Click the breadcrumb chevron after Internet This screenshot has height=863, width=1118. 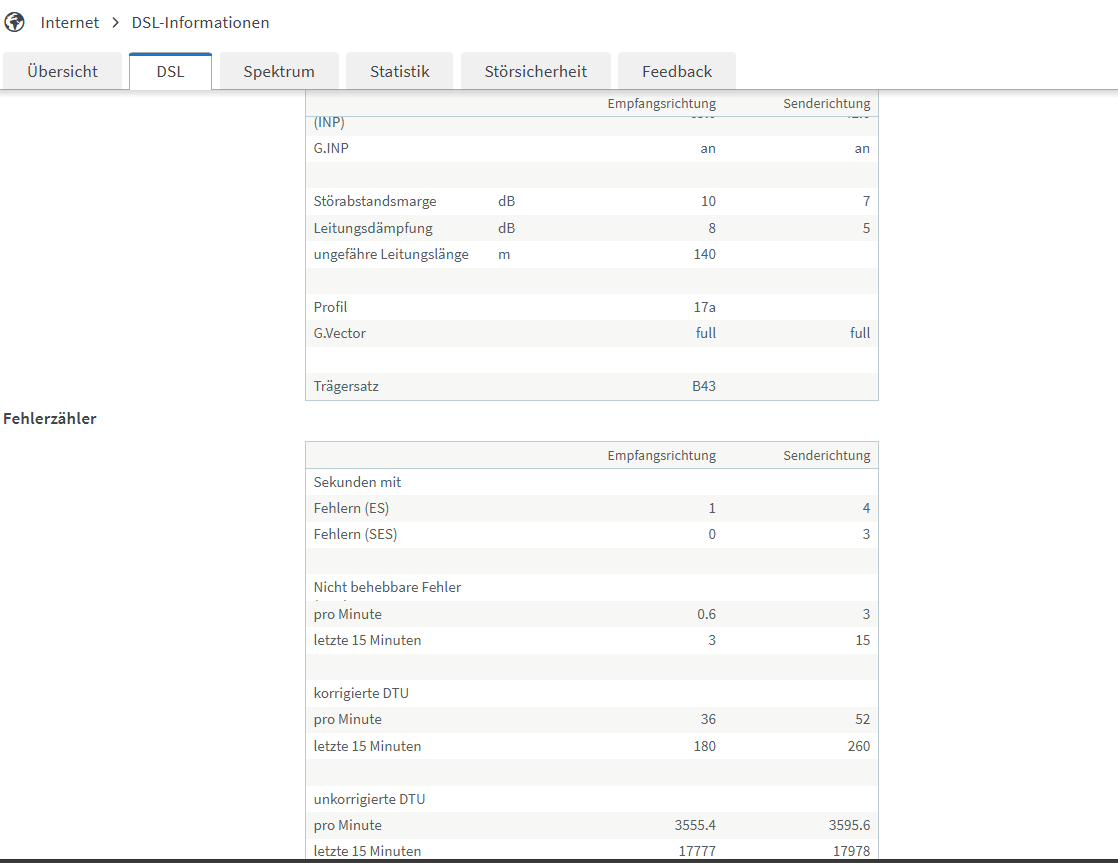click(116, 23)
